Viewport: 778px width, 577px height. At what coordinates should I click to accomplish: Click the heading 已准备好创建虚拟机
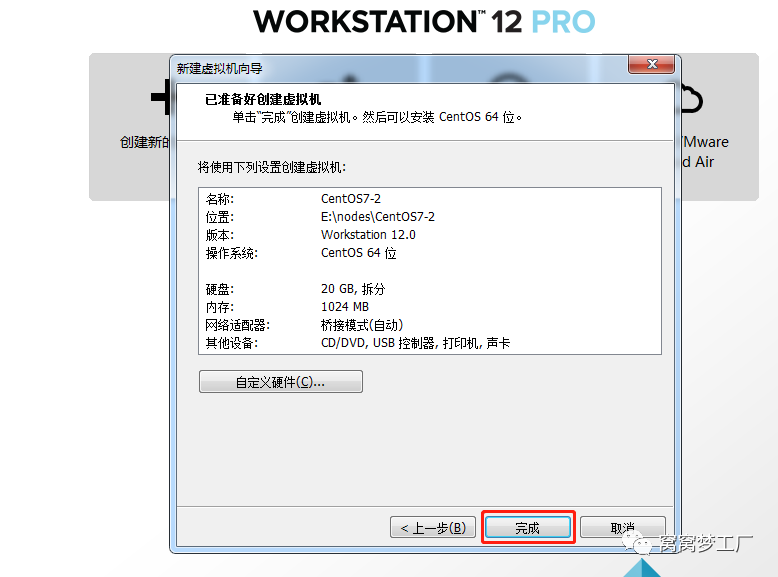pos(263,99)
